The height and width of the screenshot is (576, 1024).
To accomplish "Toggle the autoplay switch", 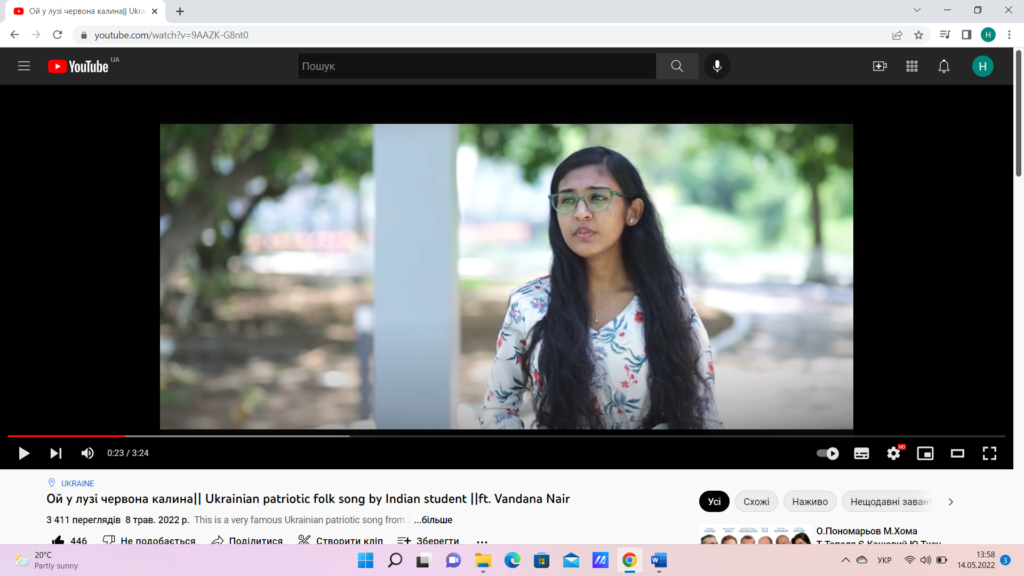I will pyautogui.click(x=828, y=453).
